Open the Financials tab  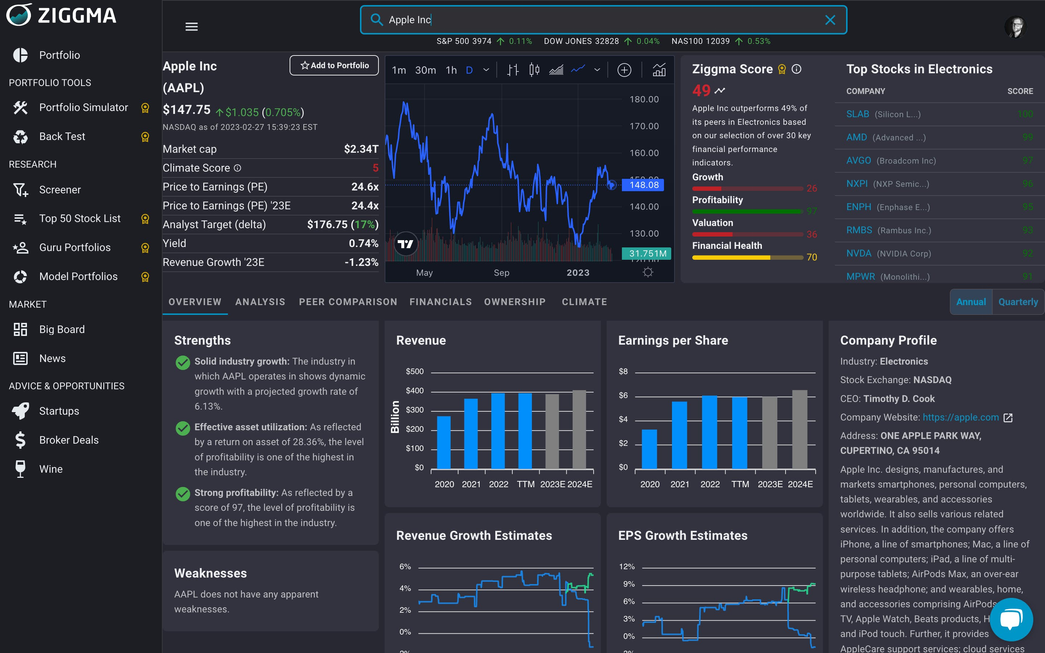click(x=440, y=302)
